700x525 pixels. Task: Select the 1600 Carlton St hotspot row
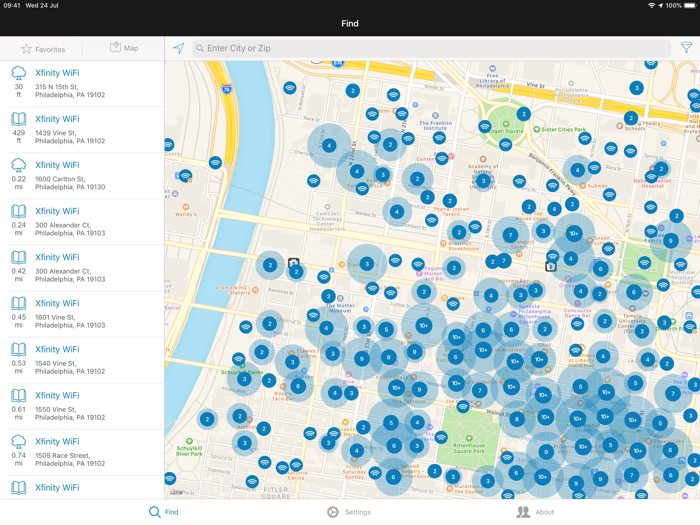[x=82, y=176]
